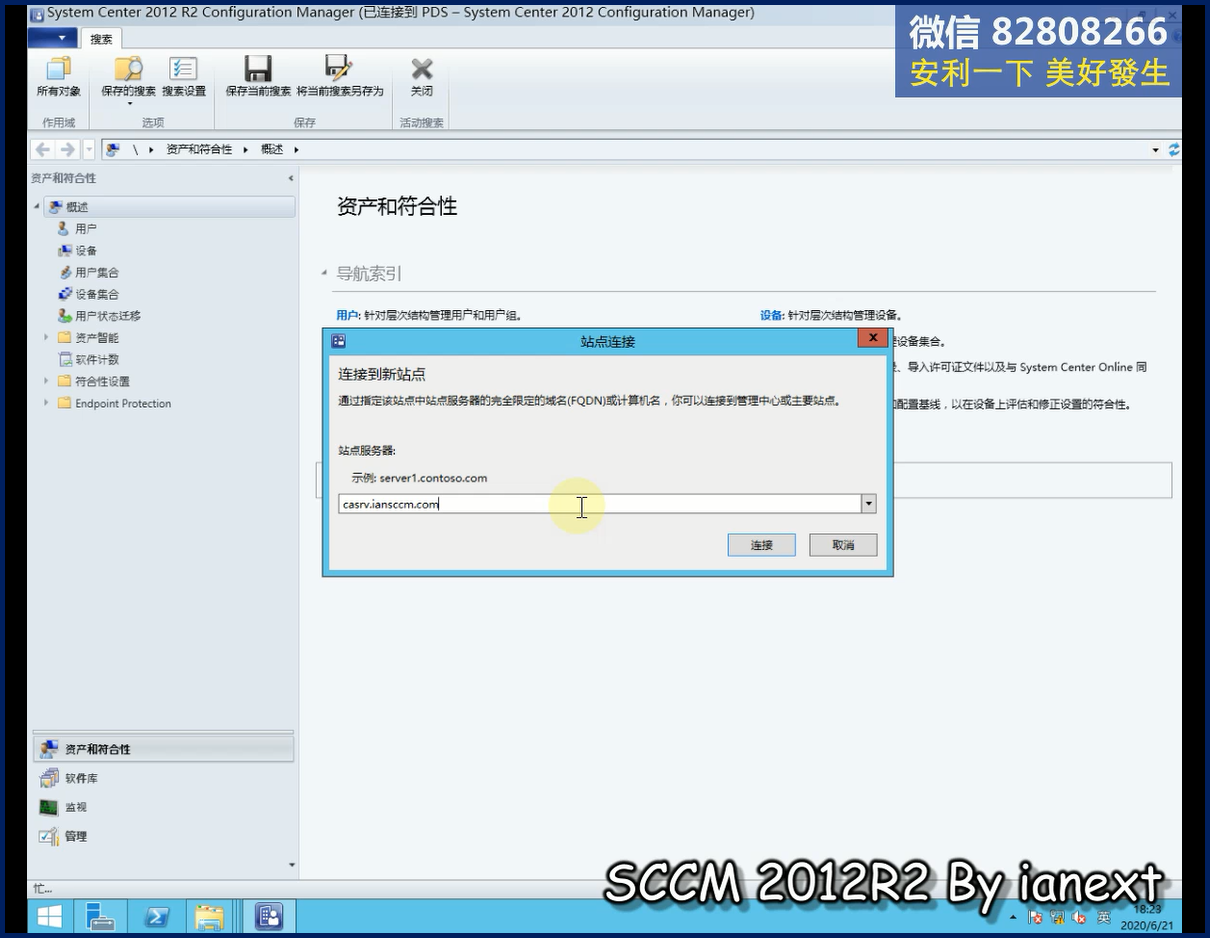Screen dimensions: 1210x938
Task: Click the 英 input method indicator
Action: (1104, 918)
